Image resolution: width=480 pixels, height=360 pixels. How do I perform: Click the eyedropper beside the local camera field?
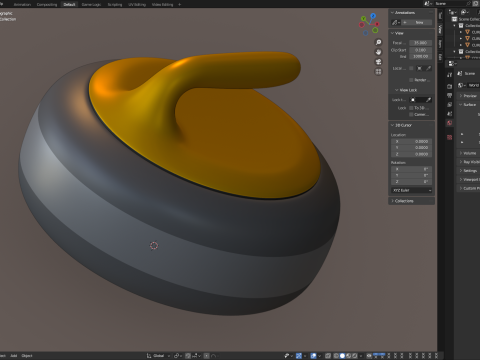pyautogui.click(x=429, y=68)
